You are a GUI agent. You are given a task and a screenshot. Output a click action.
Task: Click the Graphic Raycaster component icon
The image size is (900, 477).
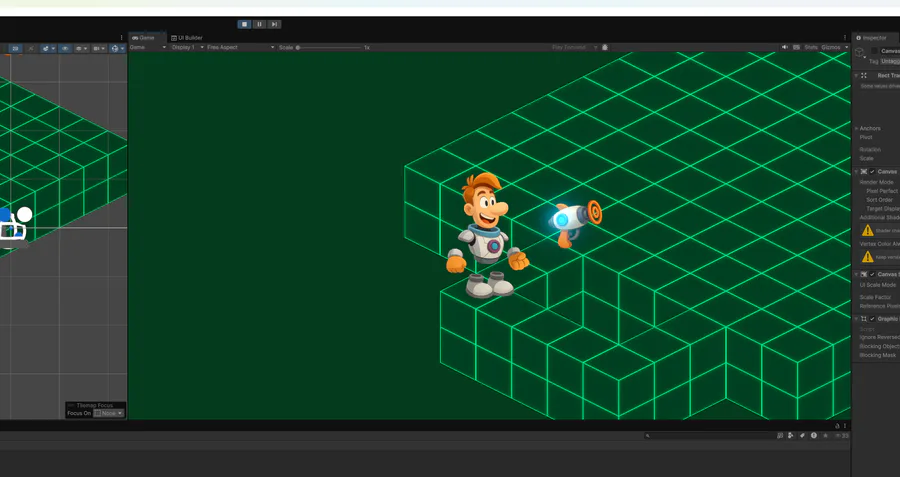[864, 319]
